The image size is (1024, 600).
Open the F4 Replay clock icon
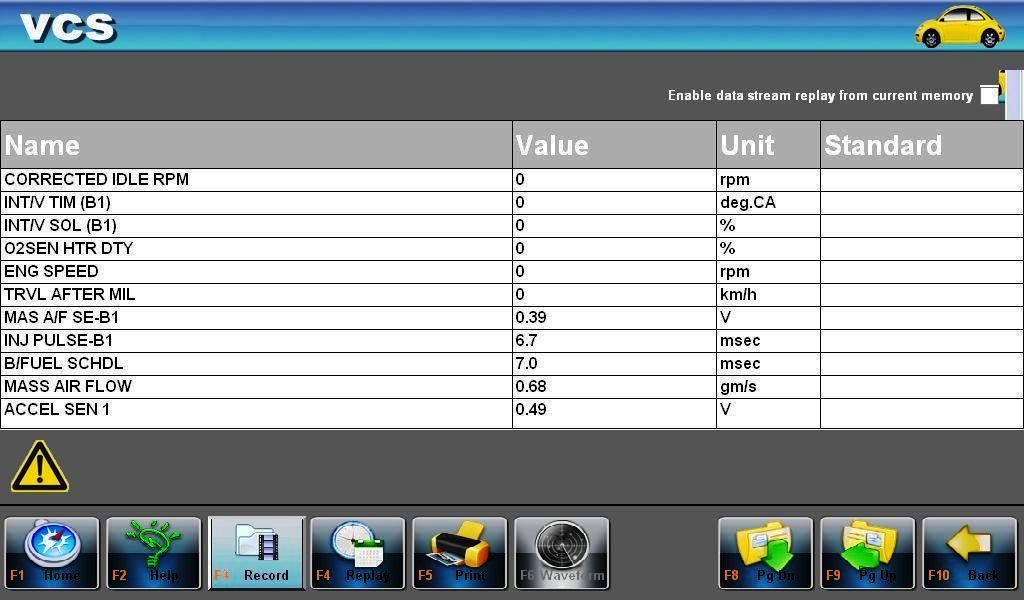coord(357,553)
